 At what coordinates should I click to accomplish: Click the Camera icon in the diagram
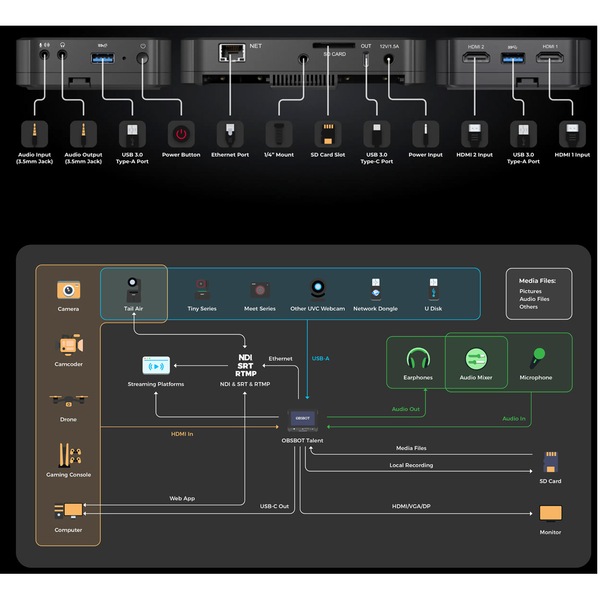tap(68, 290)
